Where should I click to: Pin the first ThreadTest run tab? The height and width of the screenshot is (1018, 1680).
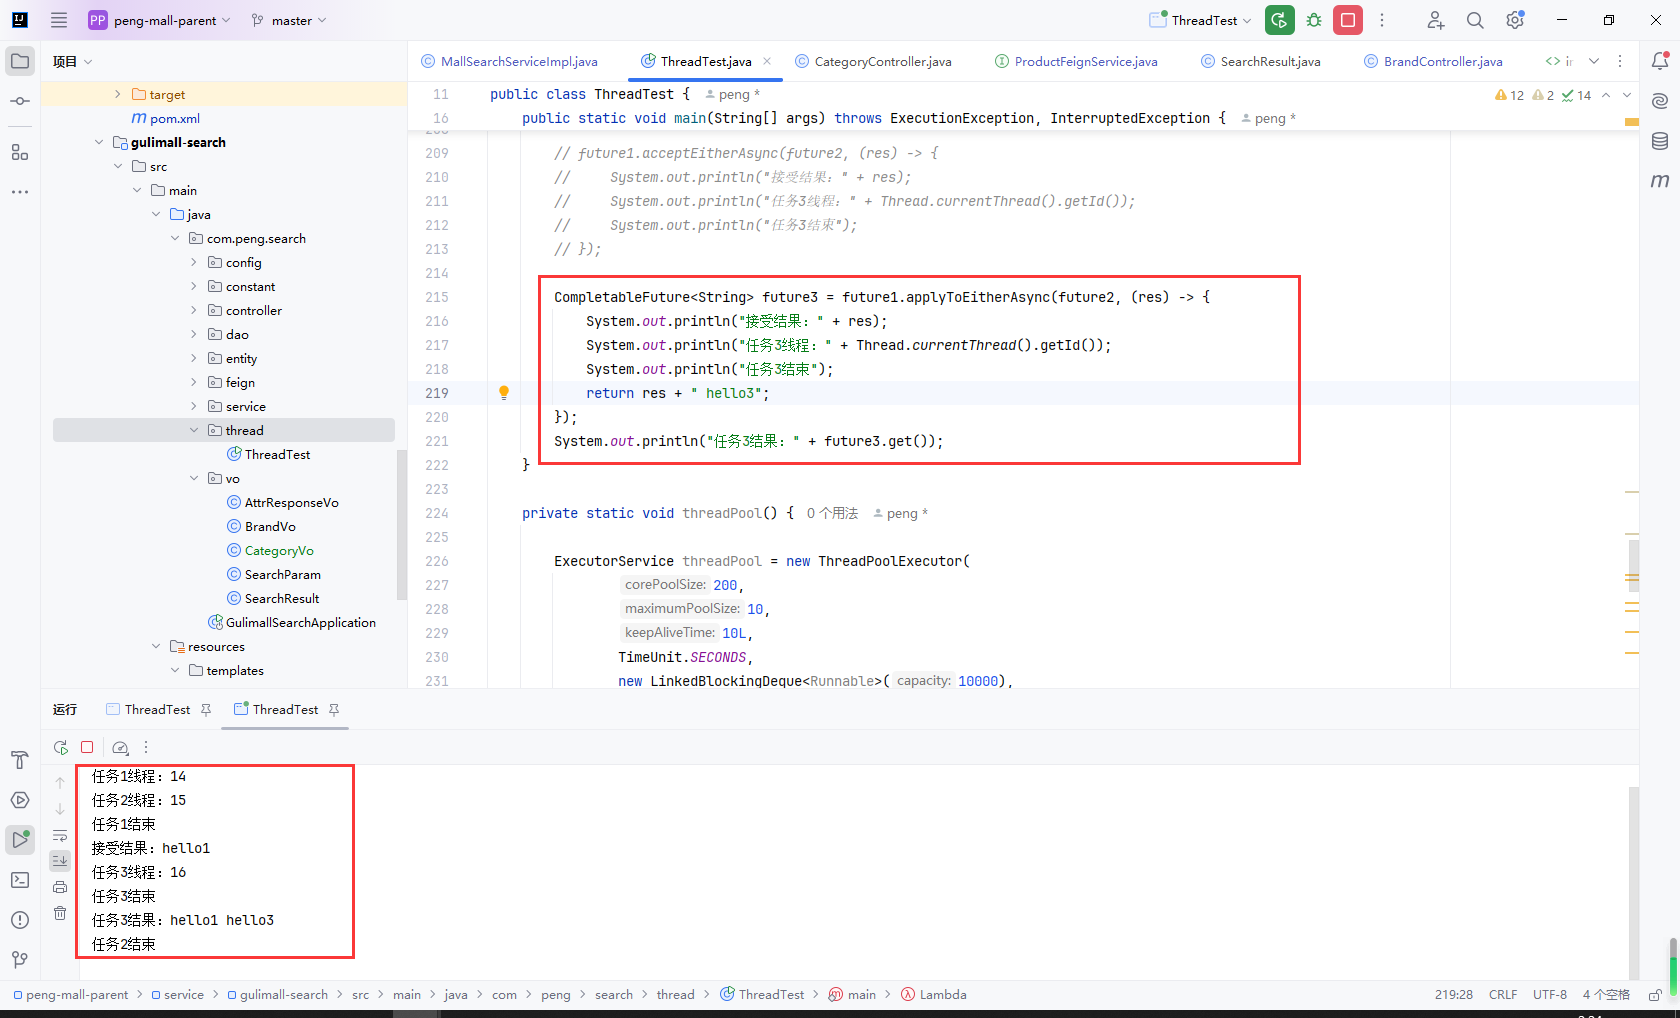(x=206, y=709)
